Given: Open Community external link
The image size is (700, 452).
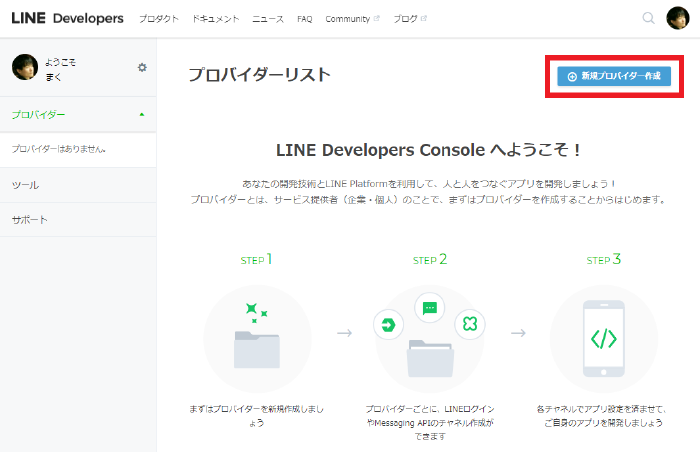Looking at the screenshot, I should (x=352, y=19).
